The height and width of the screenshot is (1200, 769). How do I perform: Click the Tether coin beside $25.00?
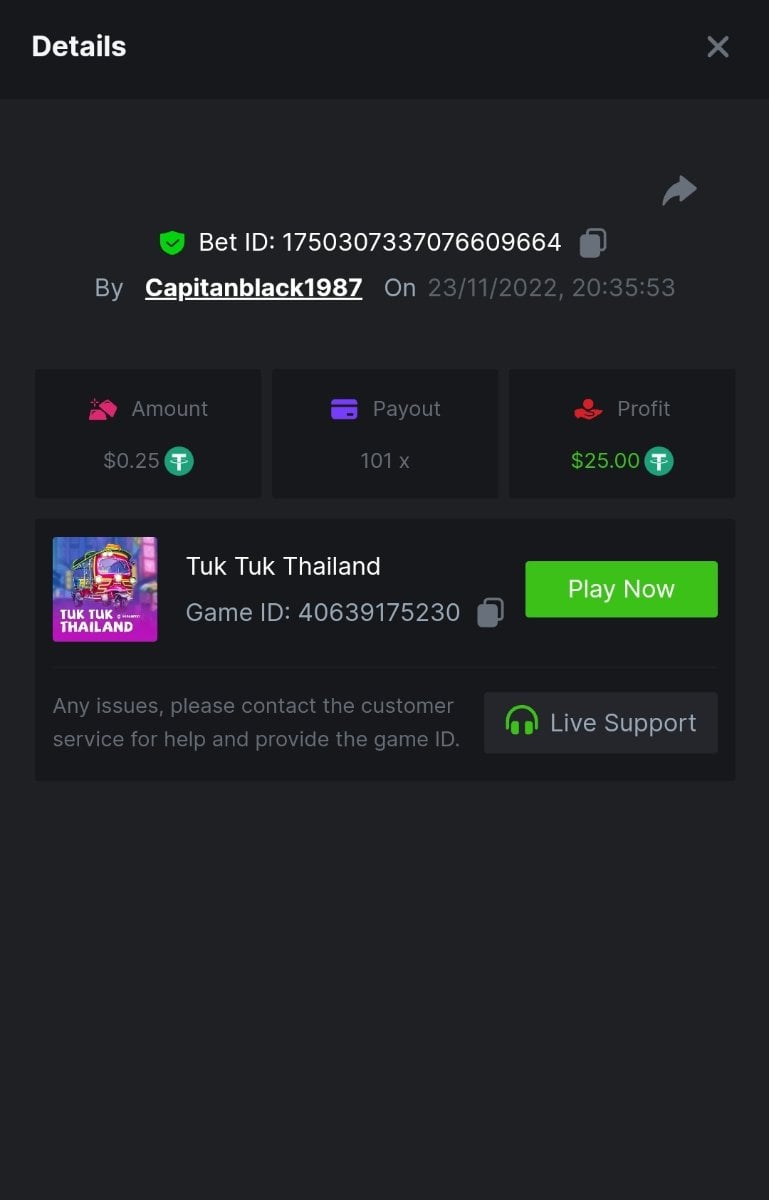(x=658, y=461)
